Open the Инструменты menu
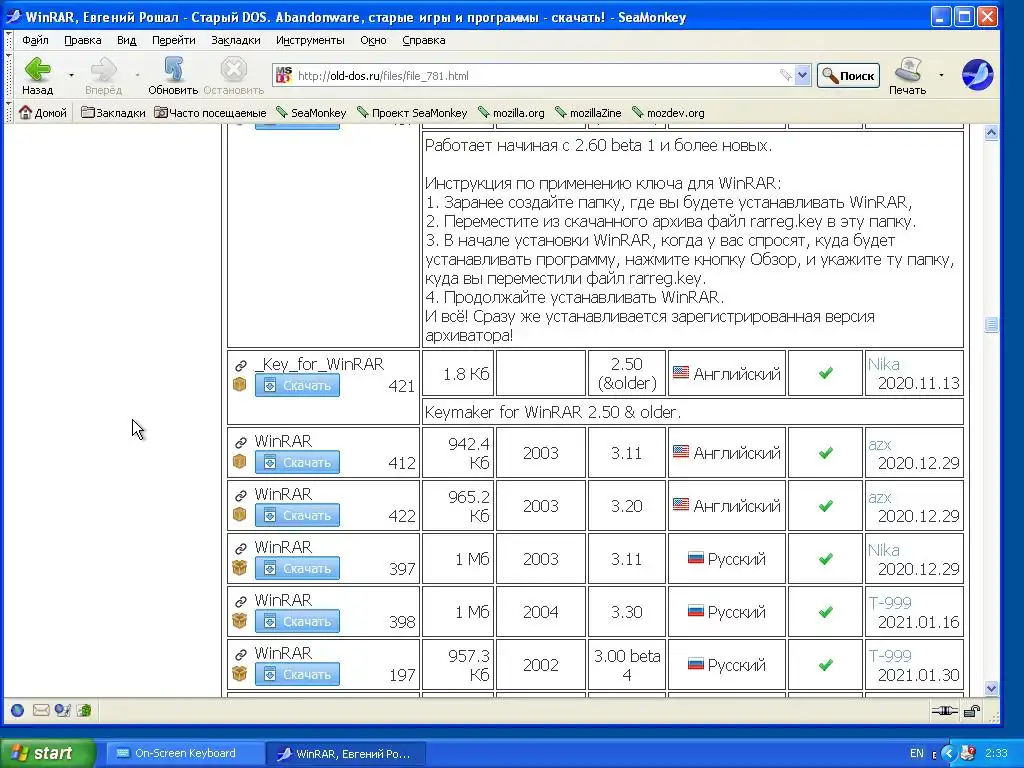Viewport: 1024px width, 768px height. pos(310,40)
